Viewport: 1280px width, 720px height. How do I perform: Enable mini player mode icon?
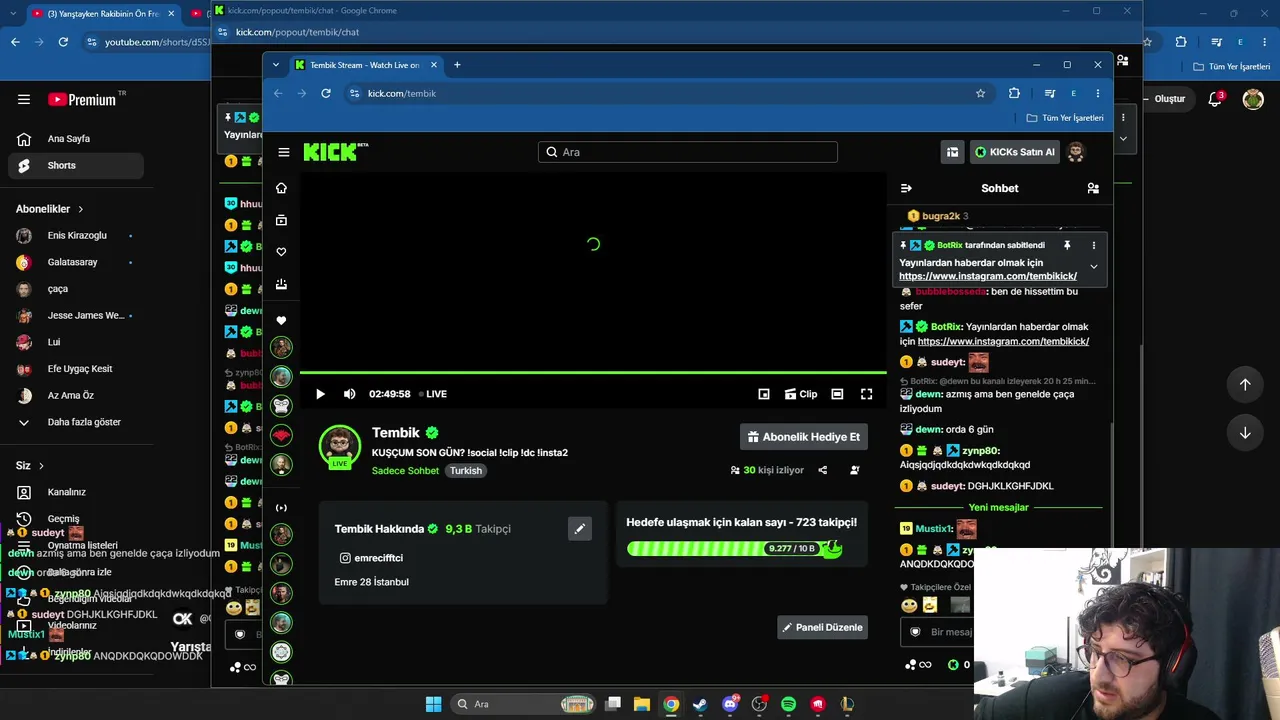click(x=764, y=394)
